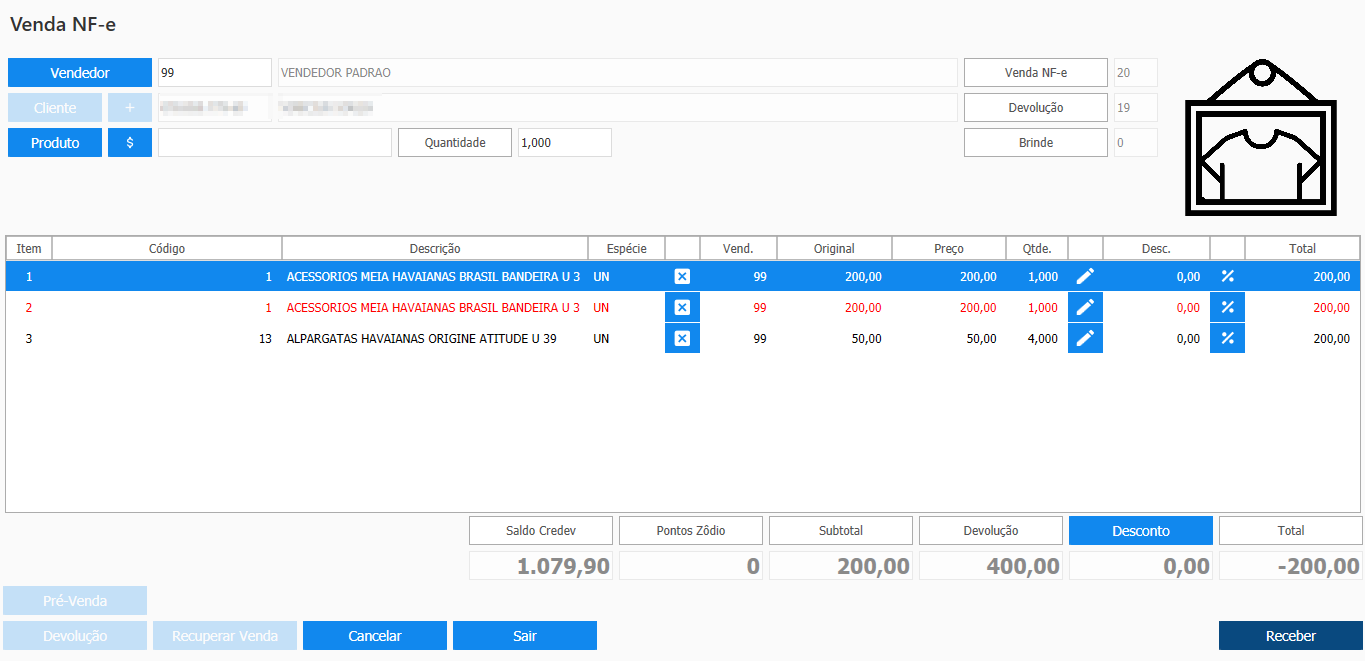Click the Subtotal label
1365x661 pixels.
tap(841, 531)
